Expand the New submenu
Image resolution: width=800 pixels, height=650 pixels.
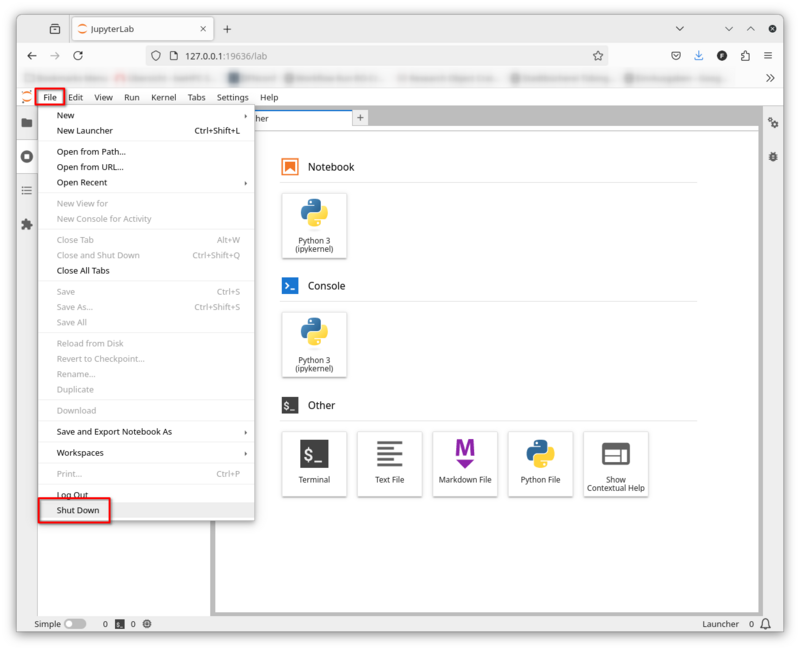147,115
